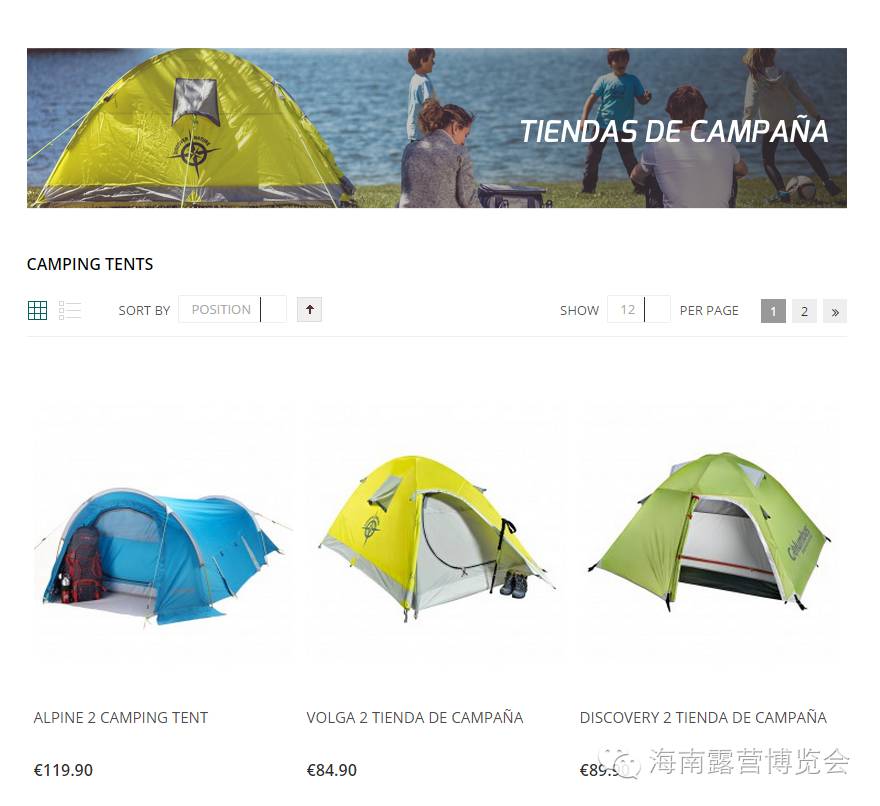This screenshot has width=880, height=806.
Task: Open Discovery 2 Tienda de Campaña link
Action: tap(703, 717)
